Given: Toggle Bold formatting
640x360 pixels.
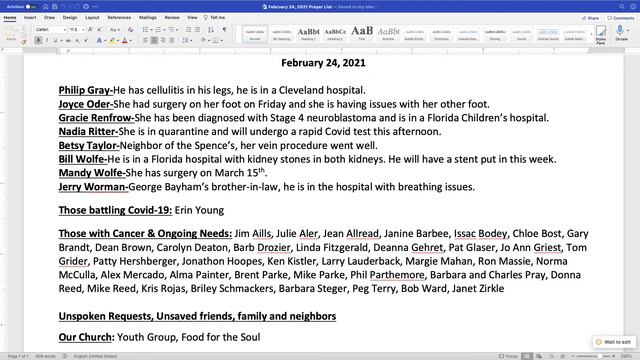Looking at the screenshot, I should pyautogui.click(x=38, y=40).
